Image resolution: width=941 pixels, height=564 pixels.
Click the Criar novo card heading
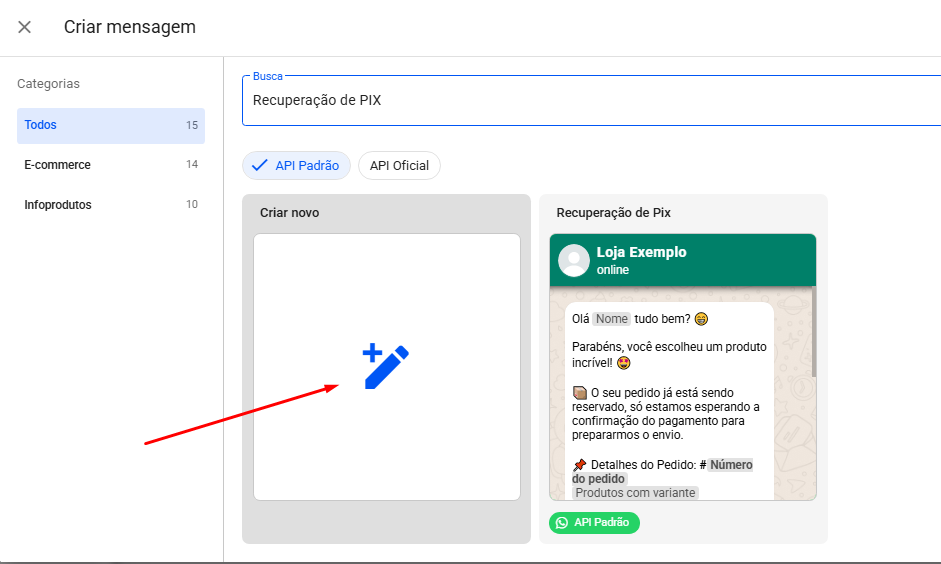289,213
